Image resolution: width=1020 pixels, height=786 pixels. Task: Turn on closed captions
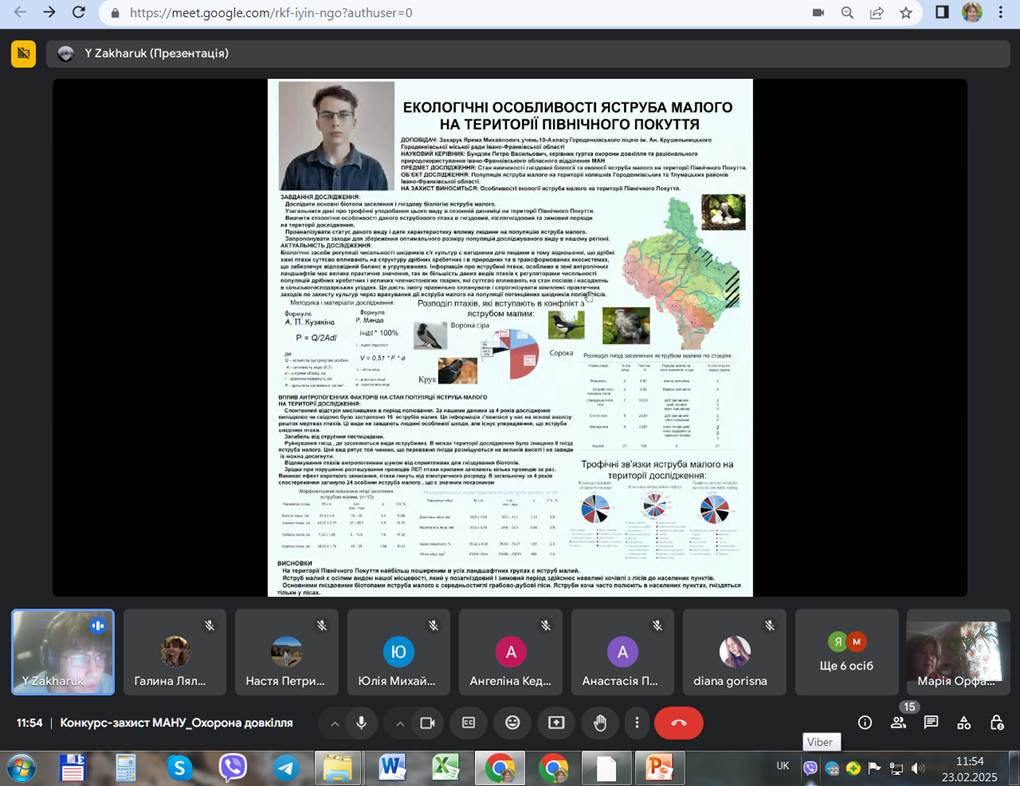[467, 722]
